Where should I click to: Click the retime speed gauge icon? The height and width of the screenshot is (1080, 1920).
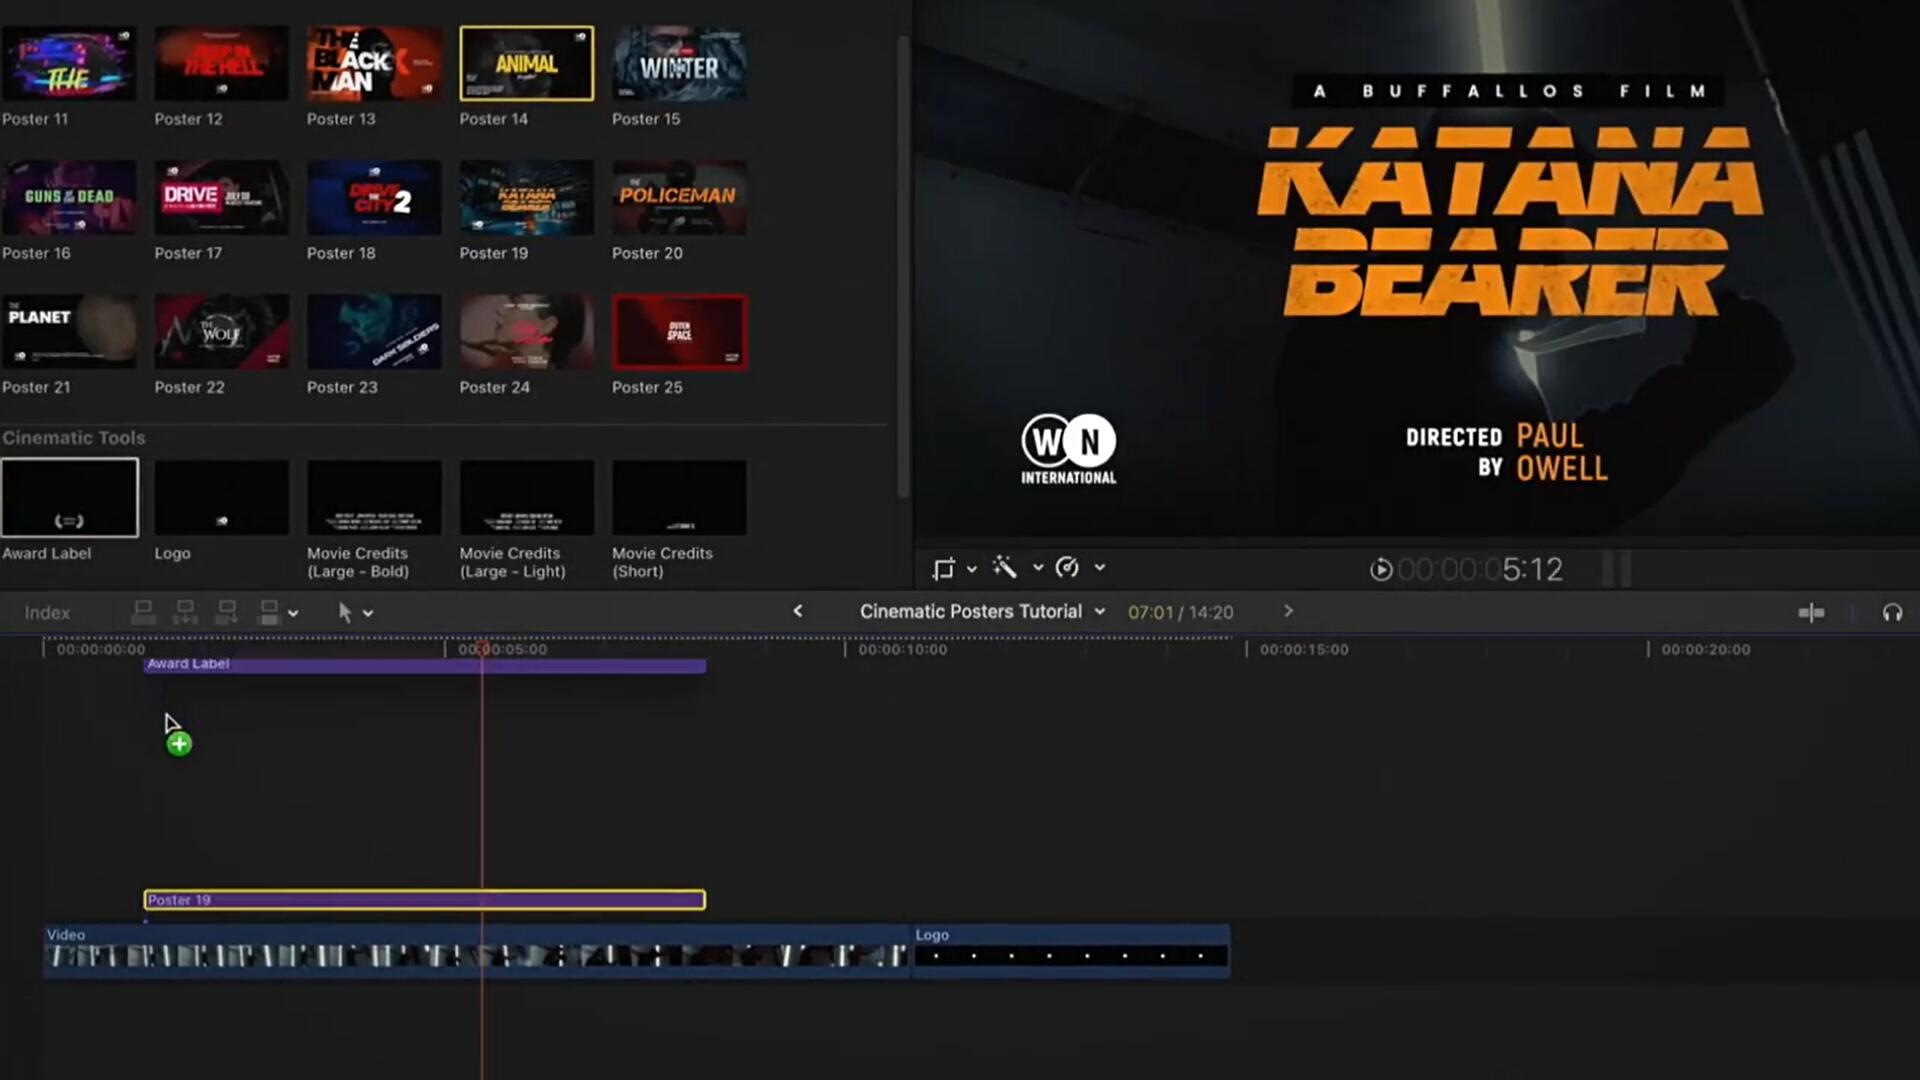1067,568
